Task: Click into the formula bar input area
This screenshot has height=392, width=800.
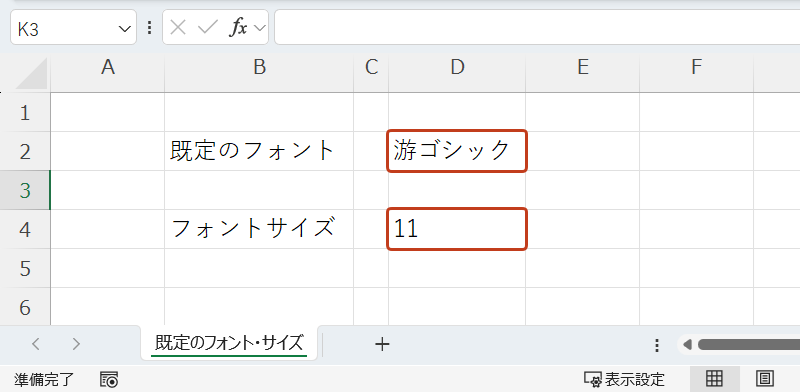Action: click(x=537, y=27)
